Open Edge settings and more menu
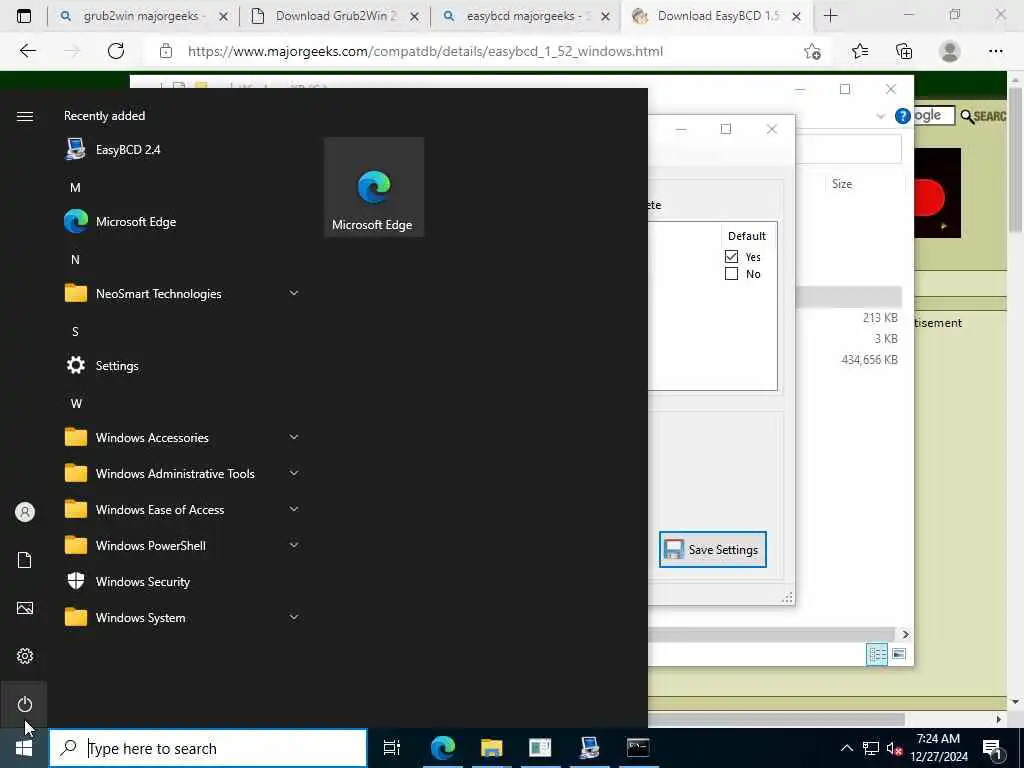1024x768 pixels. point(995,51)
